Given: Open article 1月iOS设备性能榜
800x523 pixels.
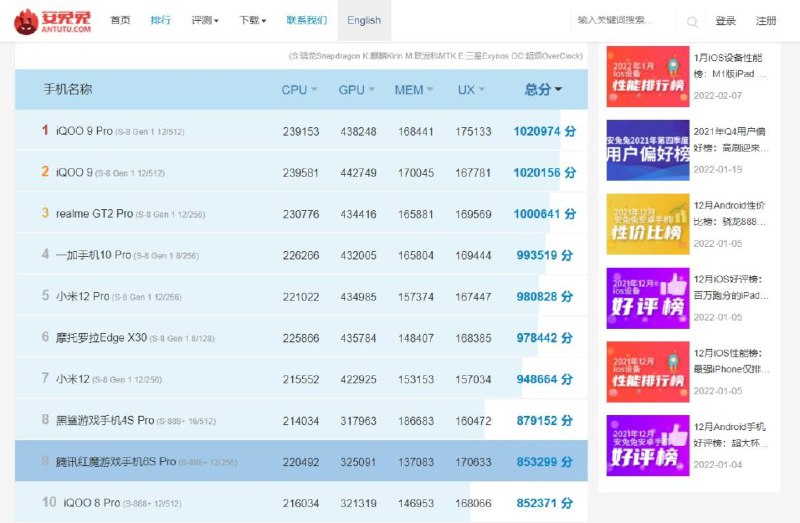Looking at the screenshot, I should coord(730,66).
